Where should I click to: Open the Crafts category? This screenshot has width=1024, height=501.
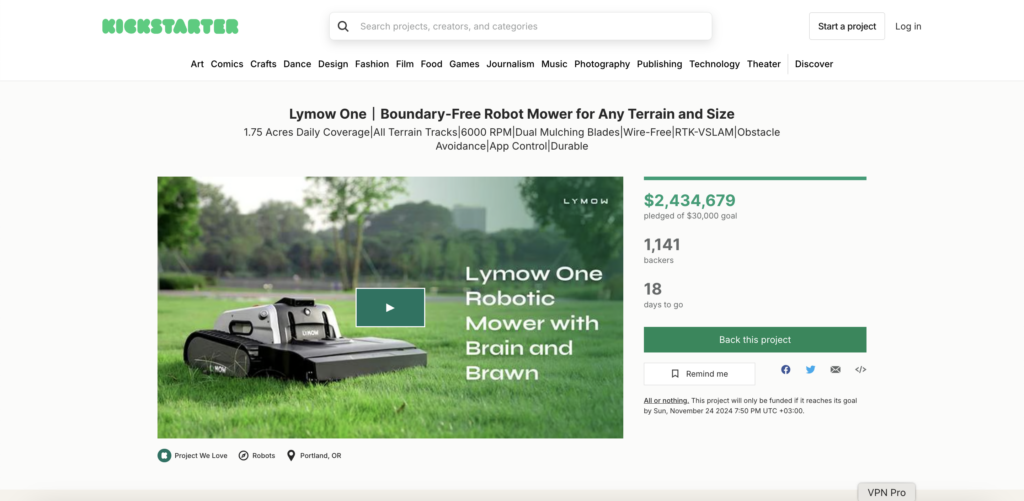(263, 64)
